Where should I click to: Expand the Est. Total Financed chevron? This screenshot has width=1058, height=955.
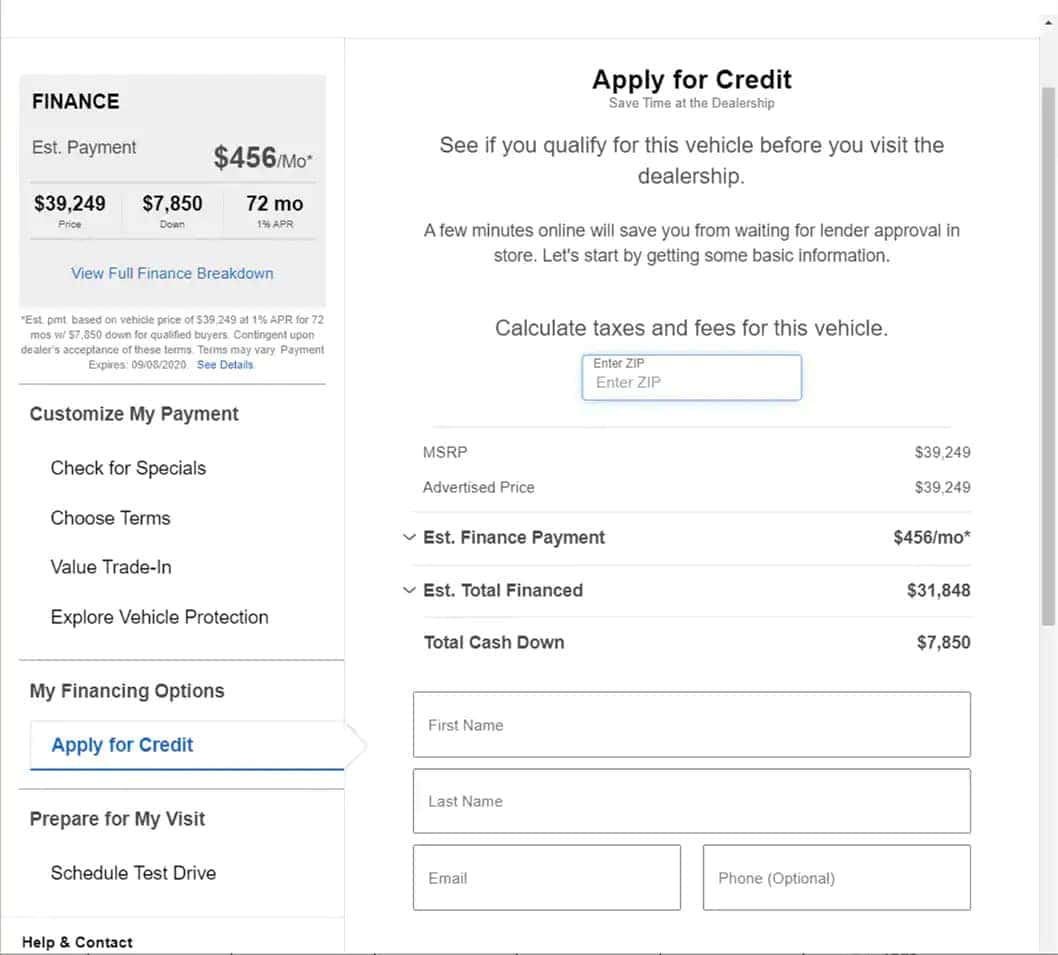tap(409, 590)
